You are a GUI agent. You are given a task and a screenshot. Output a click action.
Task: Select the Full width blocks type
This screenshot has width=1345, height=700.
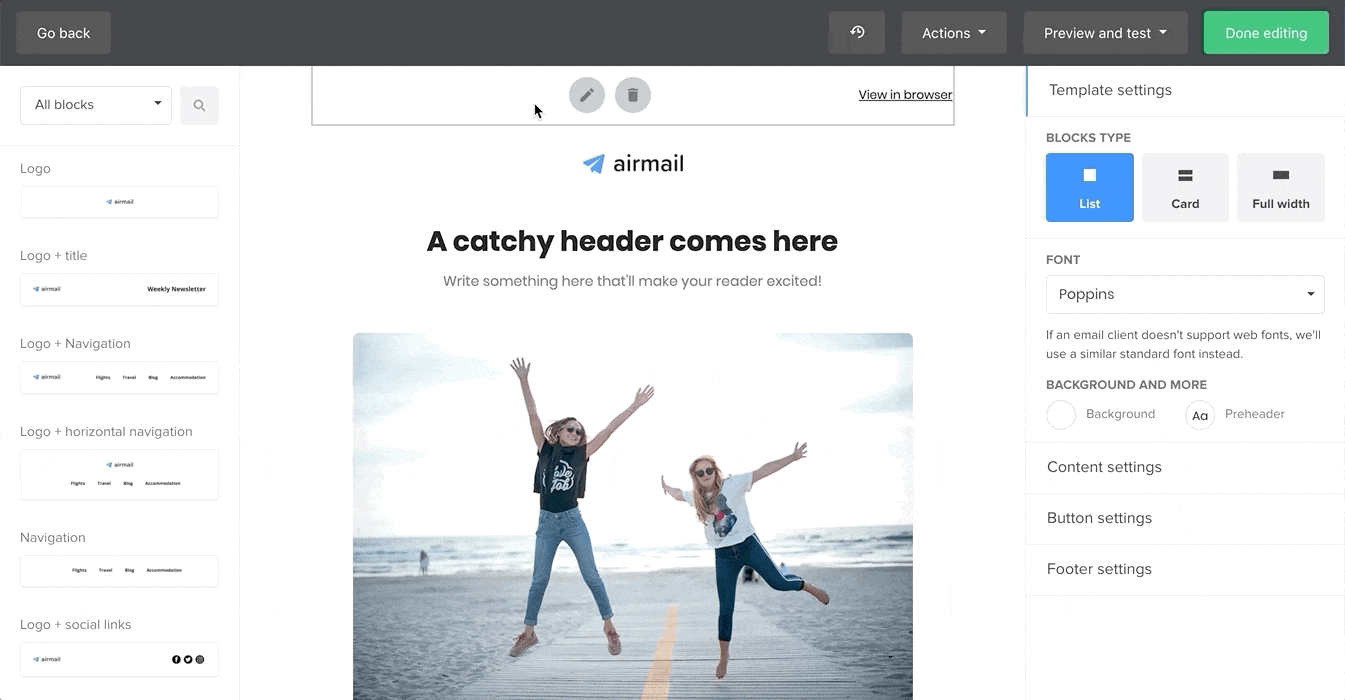tap(1281, 187)
